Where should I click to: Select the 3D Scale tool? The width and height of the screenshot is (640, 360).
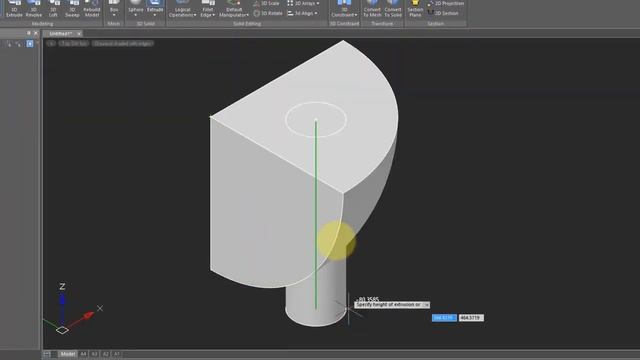[x=267, y=3]
